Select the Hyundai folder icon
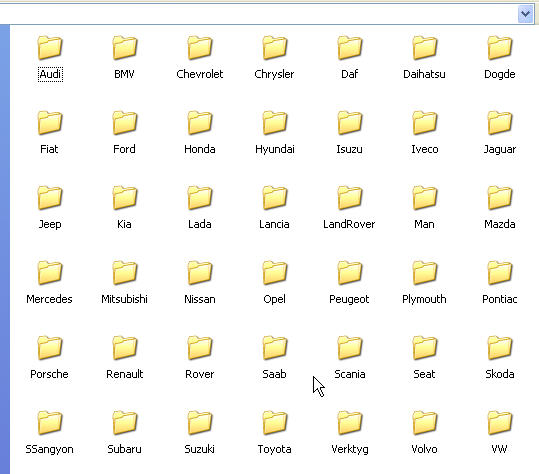 (275, 122)
